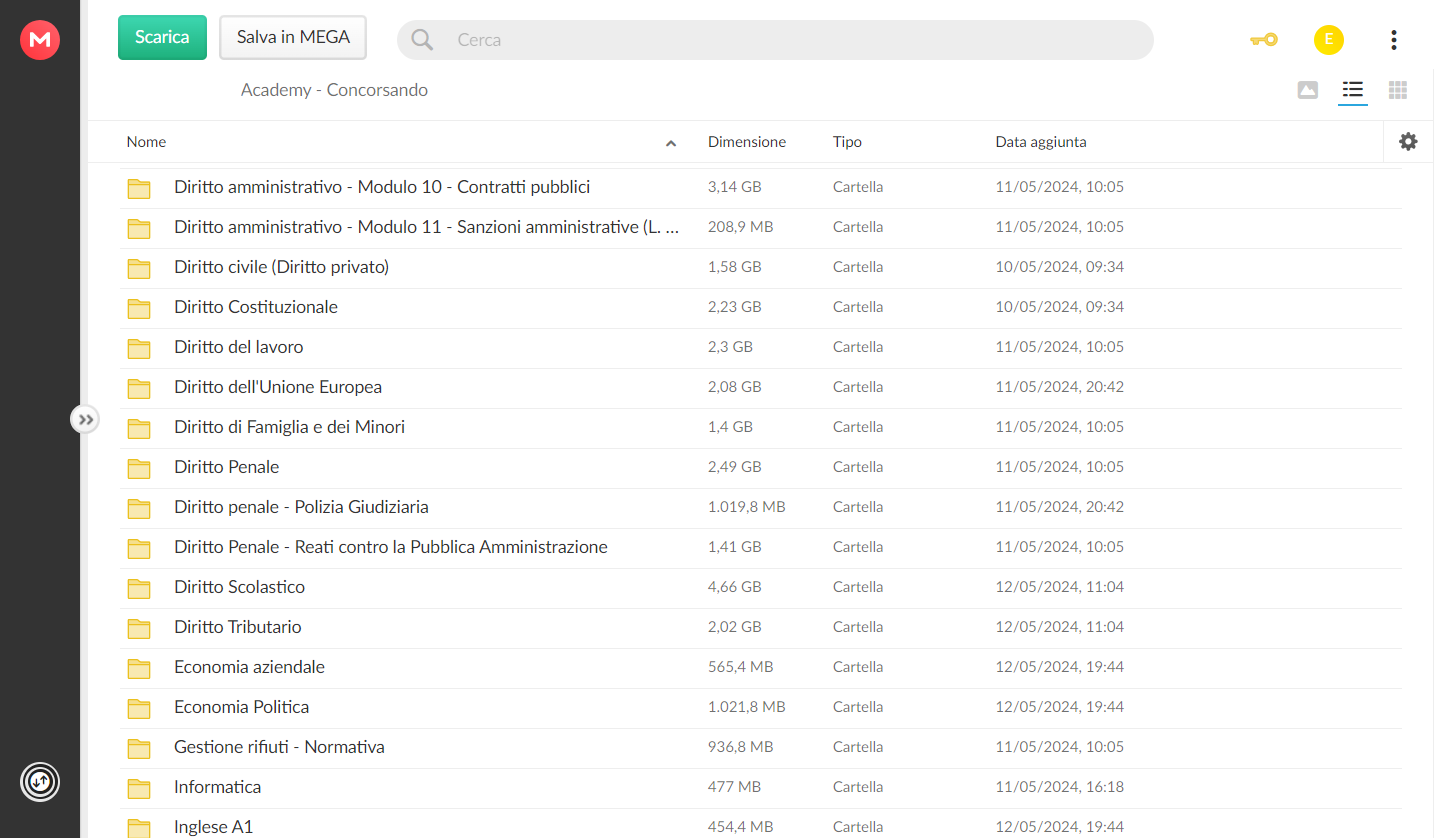
Task: Open the transfers icon in sidebar
Action: coord(40,781)
